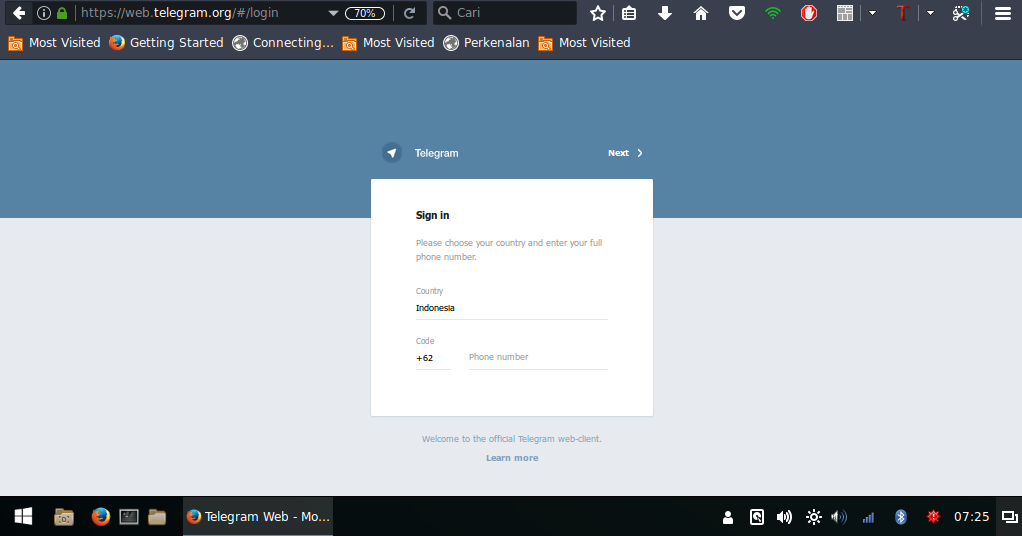The width and height of the screenshot is (1022, 536).
Task: Bookmark this page with the star icon
Action: [x=598, y=13]
